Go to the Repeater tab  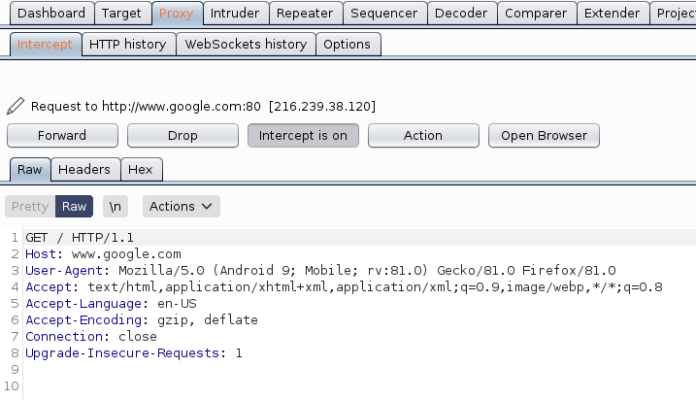304,13
